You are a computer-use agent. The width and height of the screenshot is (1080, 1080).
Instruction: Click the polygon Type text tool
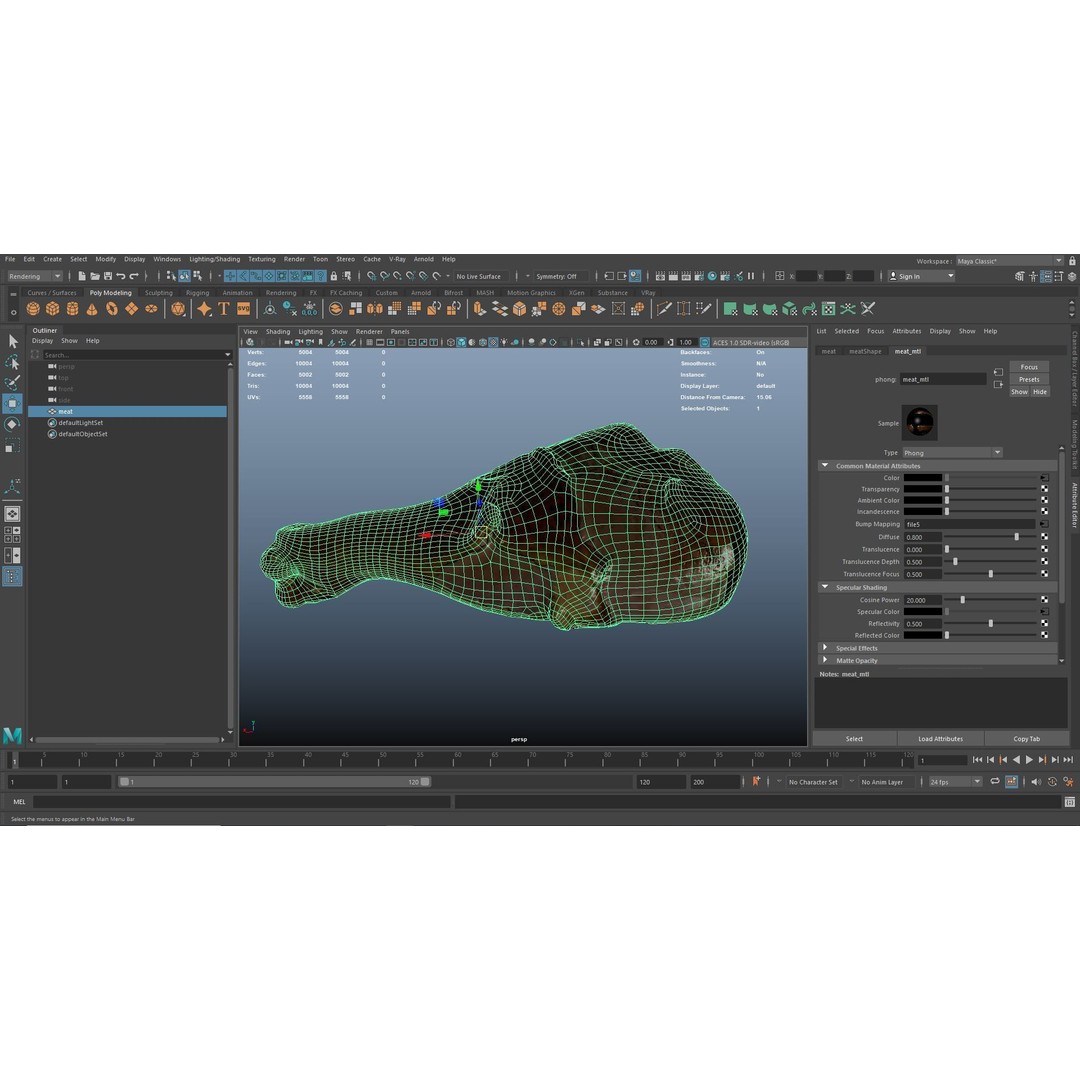tap(224, 309)
